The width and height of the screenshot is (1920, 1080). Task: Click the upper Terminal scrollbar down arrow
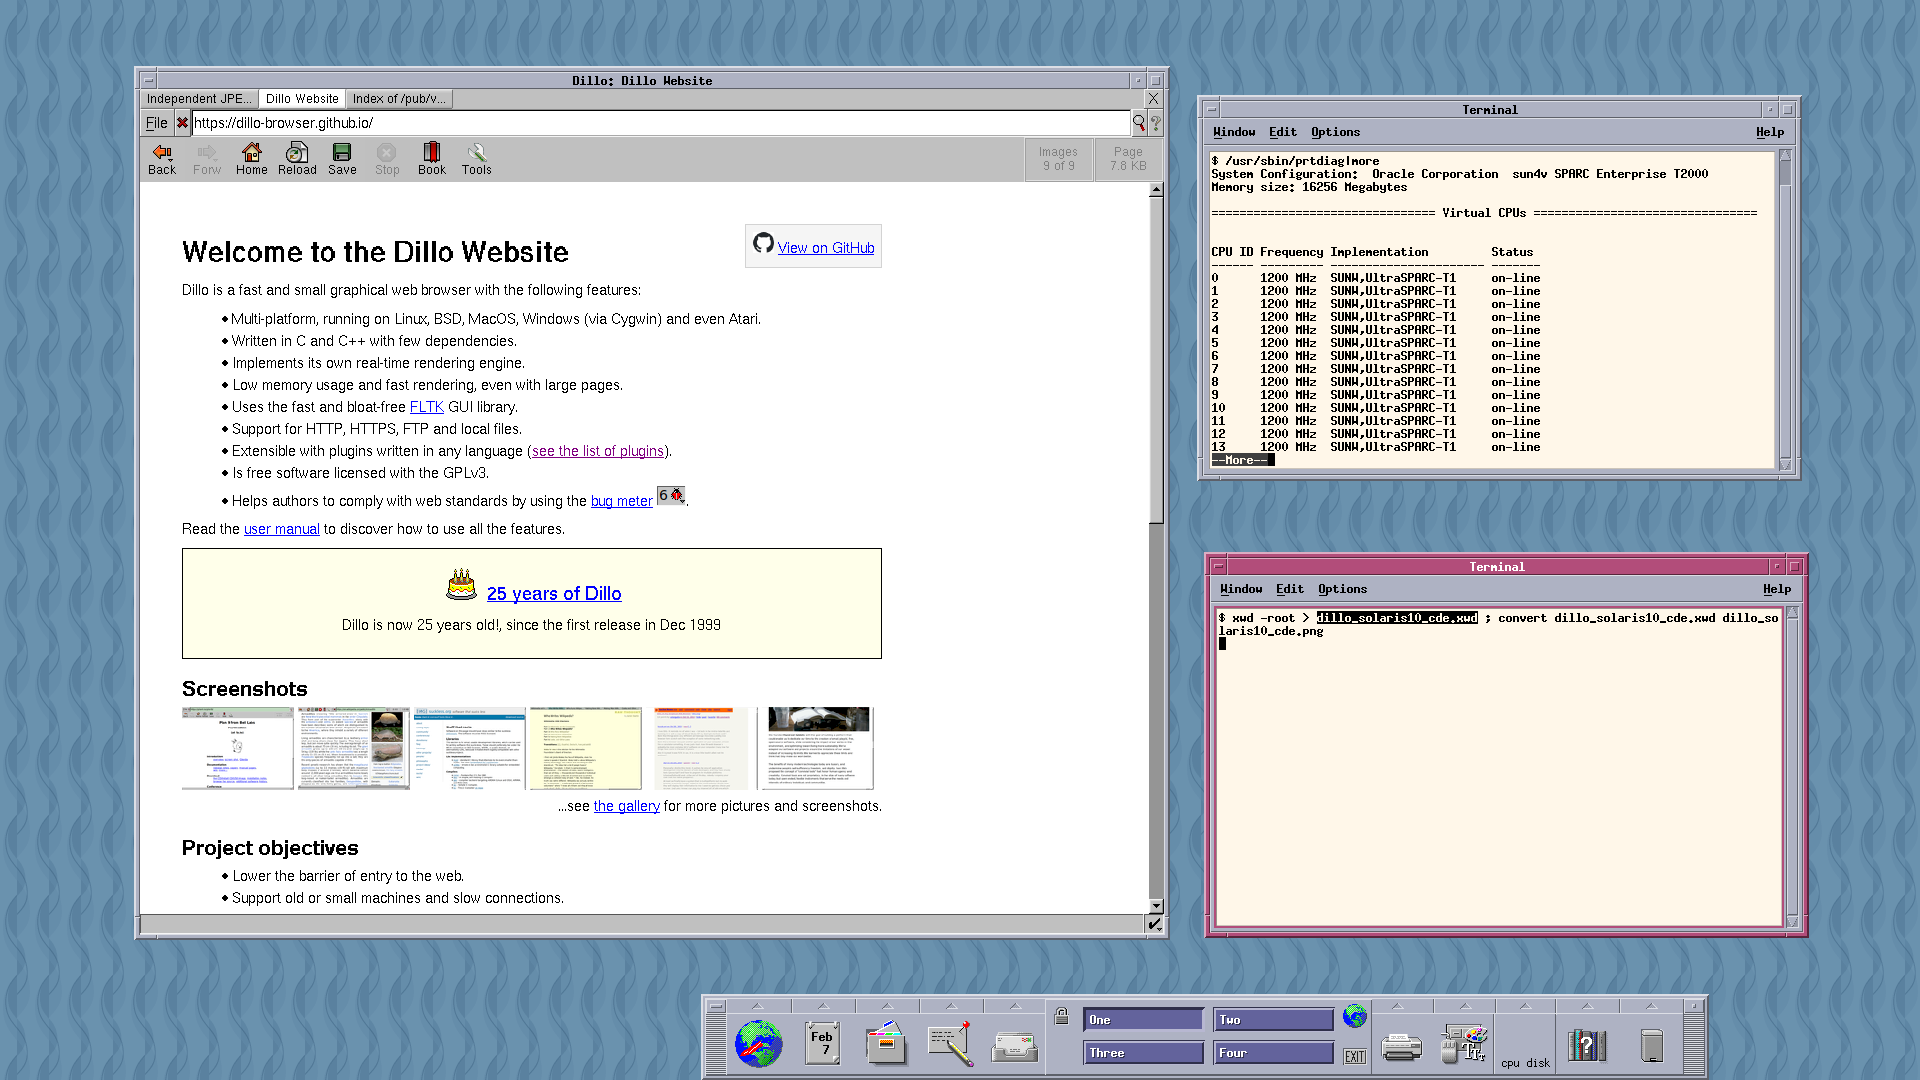[x=1785, y=464]
